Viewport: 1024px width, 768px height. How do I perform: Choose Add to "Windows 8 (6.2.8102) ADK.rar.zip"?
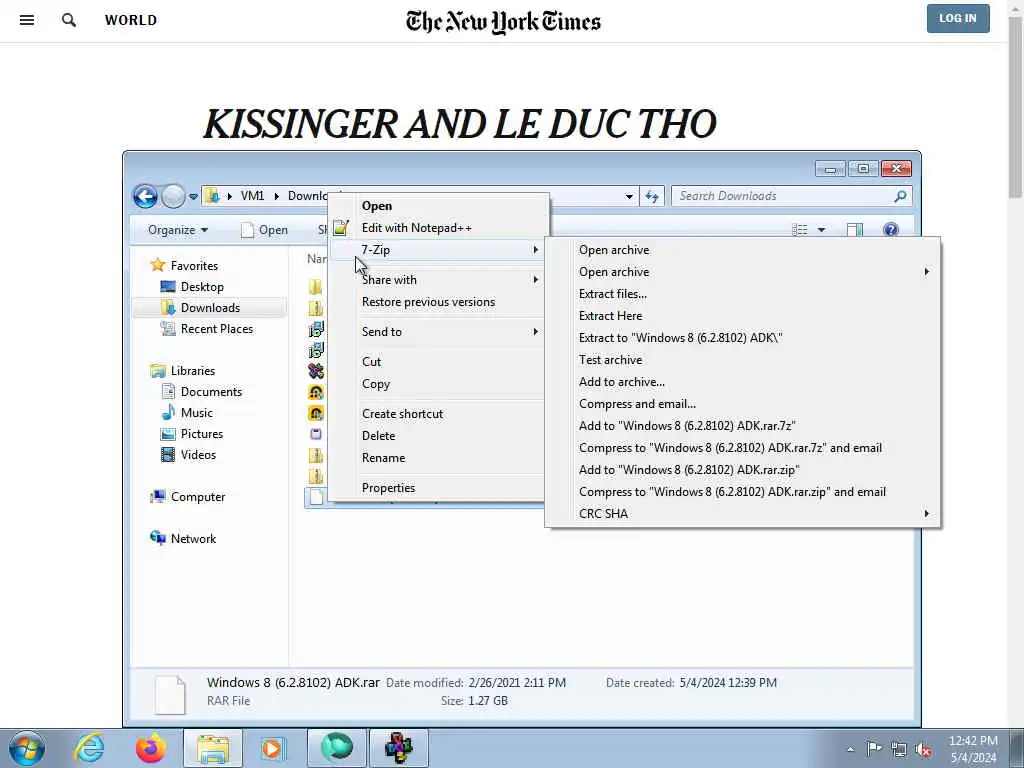pos(743,470)
